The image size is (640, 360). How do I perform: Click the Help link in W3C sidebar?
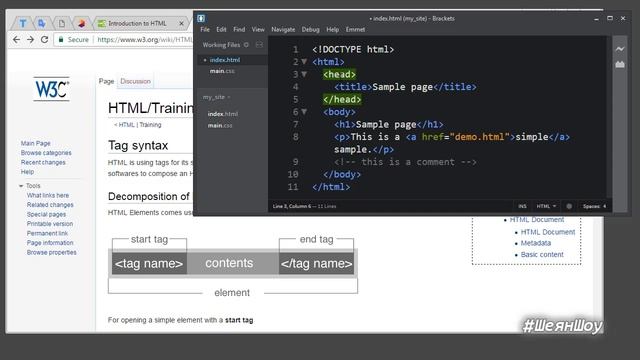click(x=27, y=172)
